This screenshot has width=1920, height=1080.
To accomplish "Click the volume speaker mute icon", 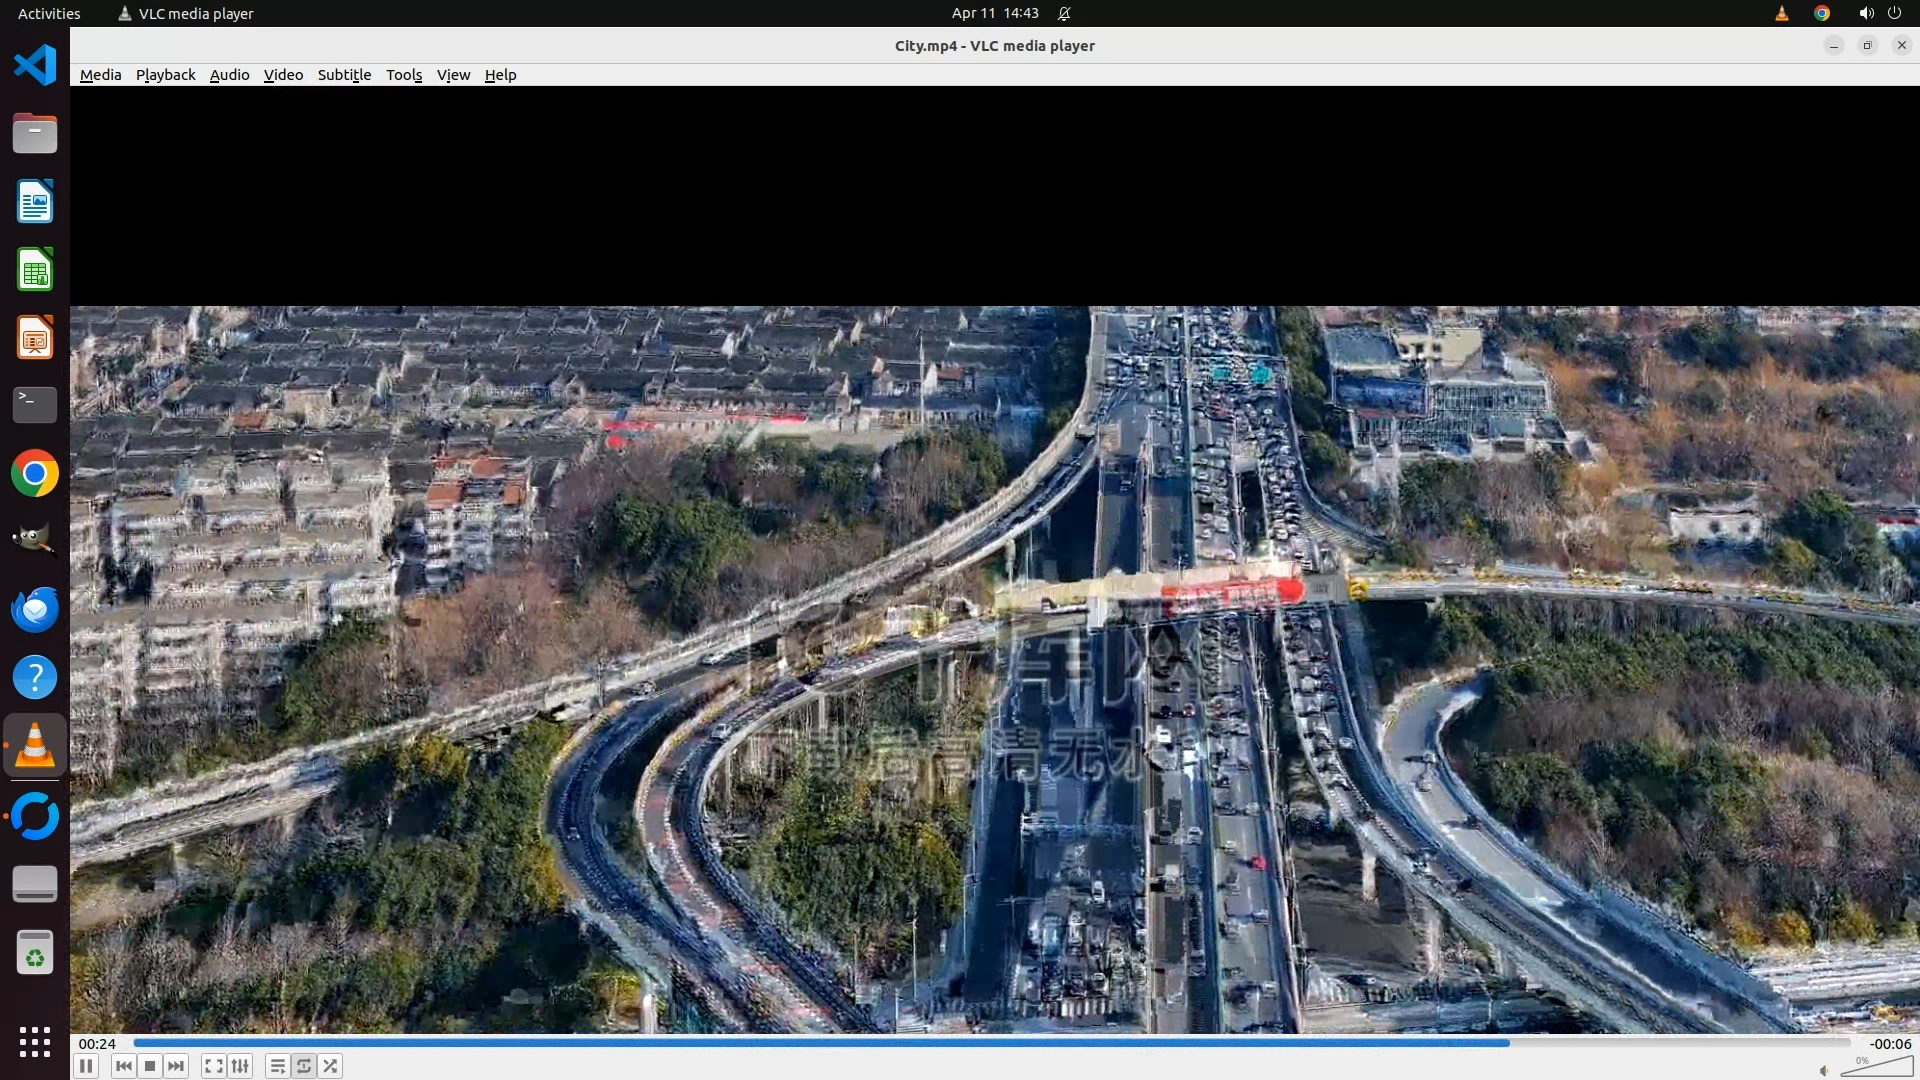I will click(1824, 1070).
